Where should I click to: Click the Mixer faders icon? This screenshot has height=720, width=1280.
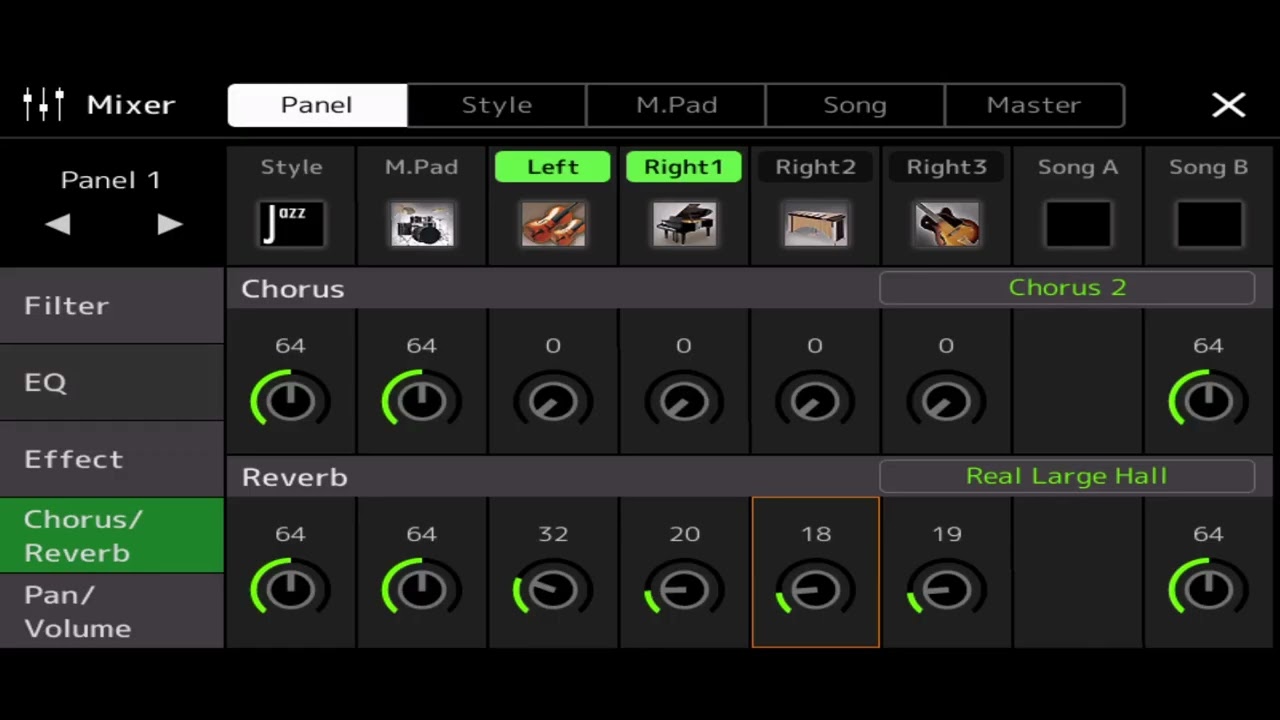pos(44,104)
